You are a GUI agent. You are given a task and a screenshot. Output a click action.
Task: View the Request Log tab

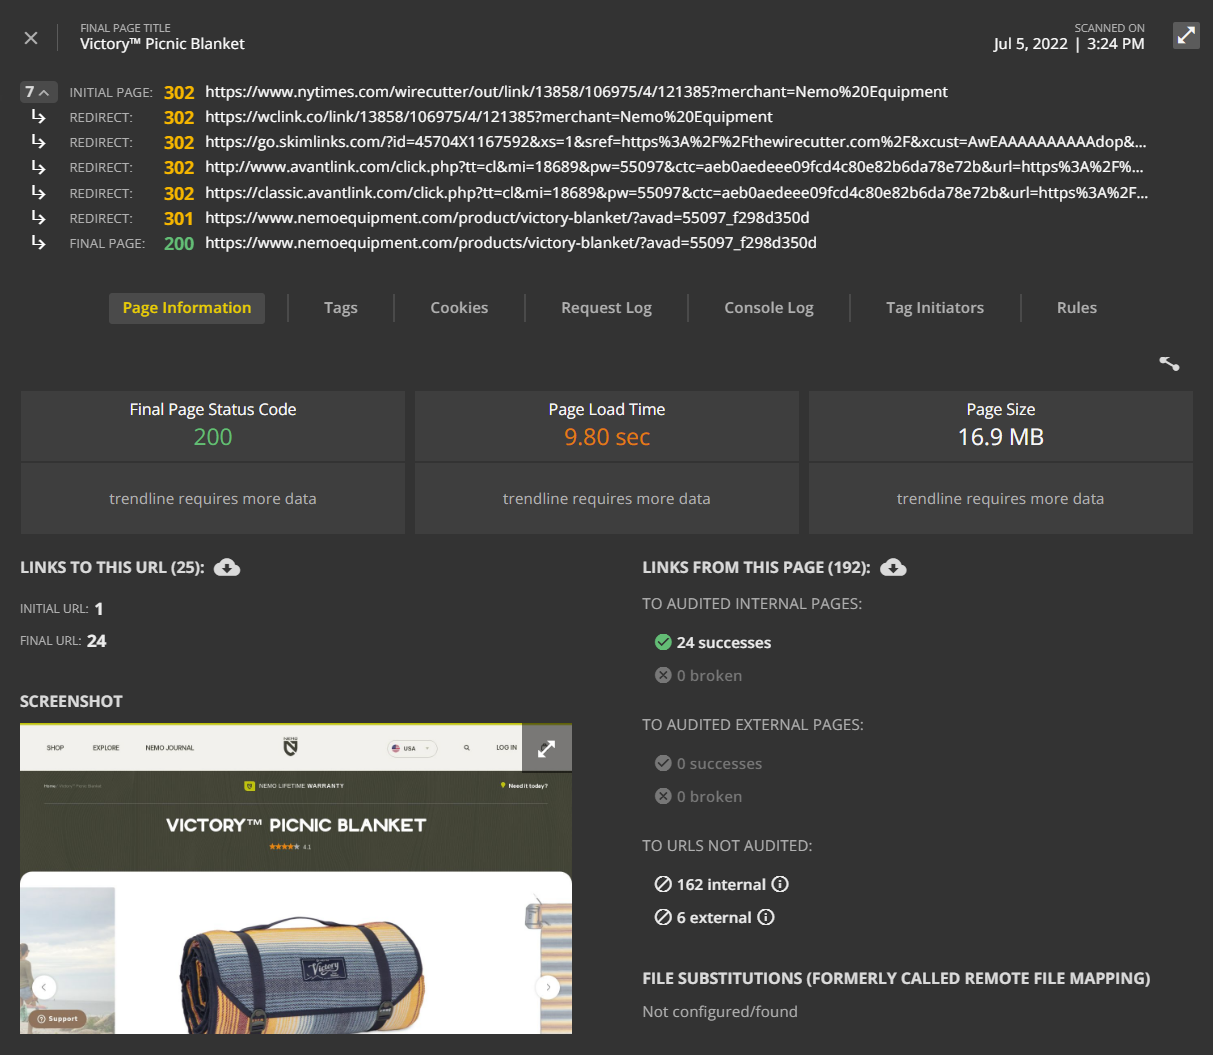[x=606, y=308]
